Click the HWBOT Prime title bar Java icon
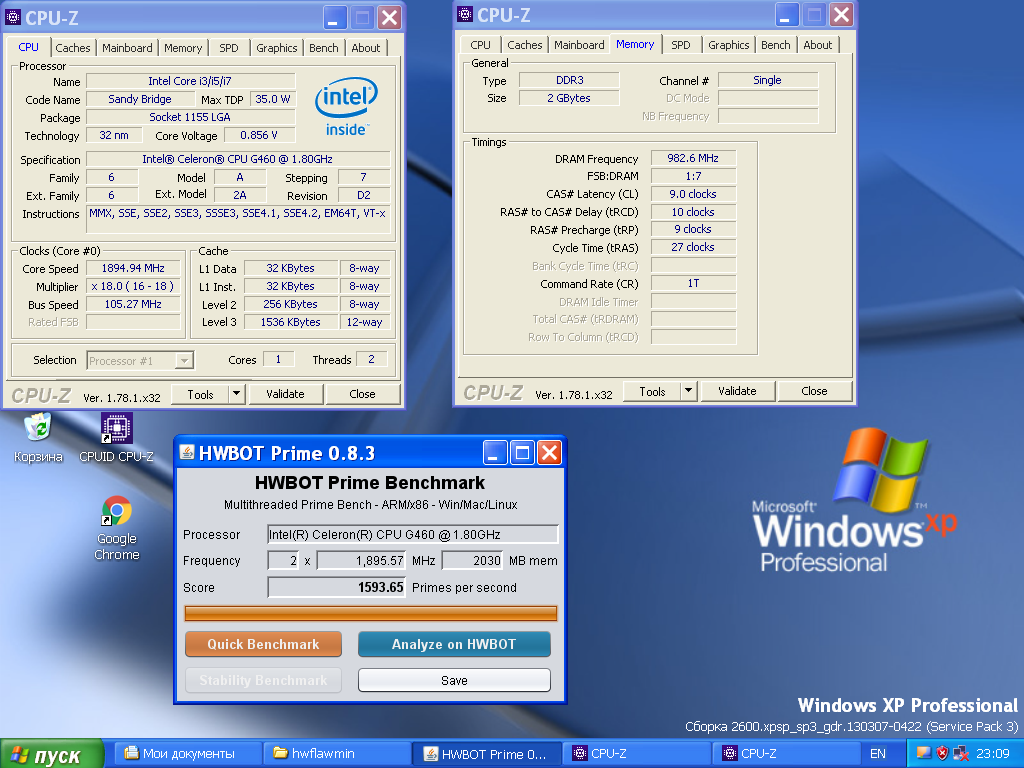Screen dimensions: 1024x768 coord(187,452)
